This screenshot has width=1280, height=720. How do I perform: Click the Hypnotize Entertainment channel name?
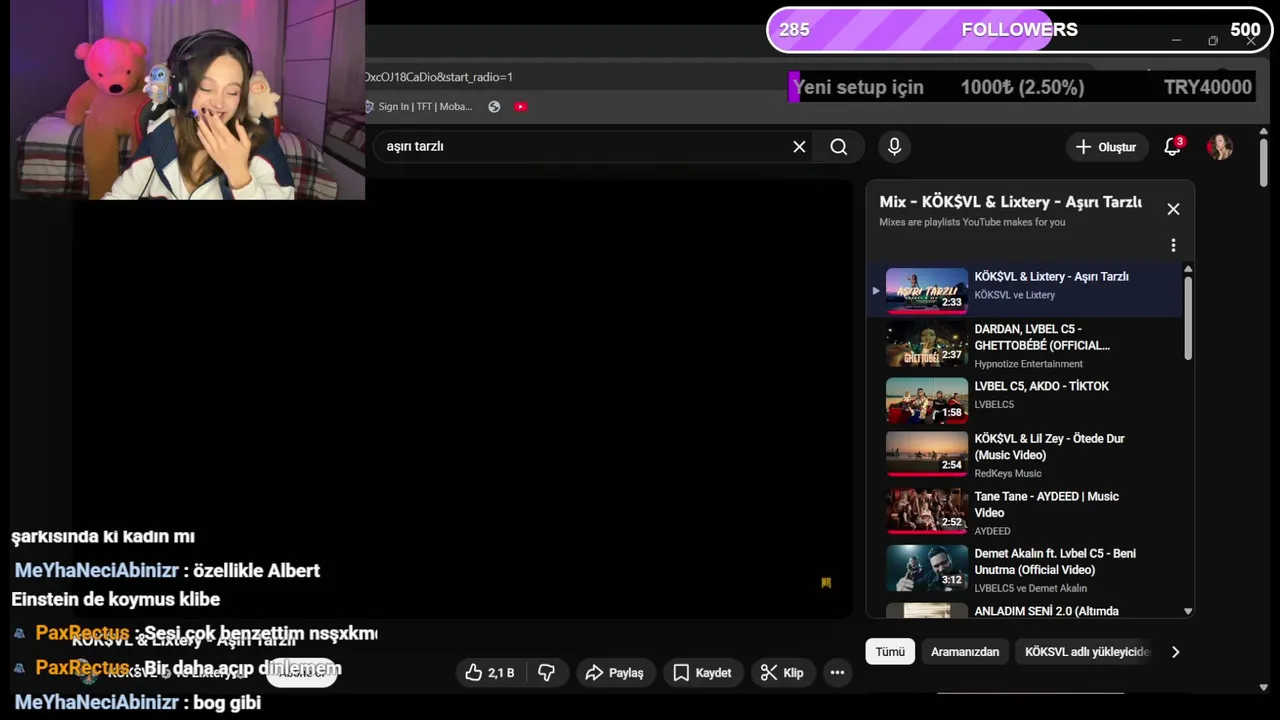coord(1029,364)
